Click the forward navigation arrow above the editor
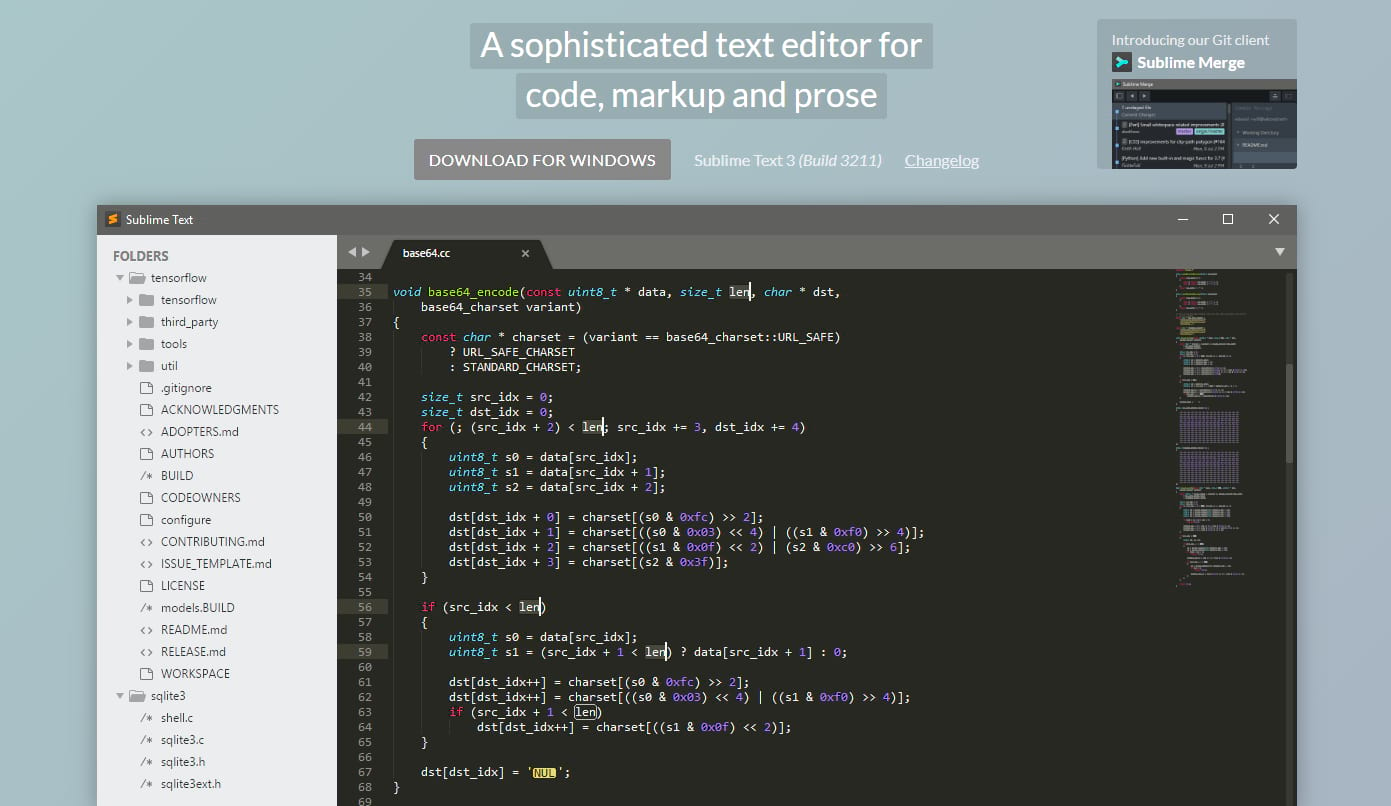1391x806 pixels. pyautogui.click(x=366, y=253)
